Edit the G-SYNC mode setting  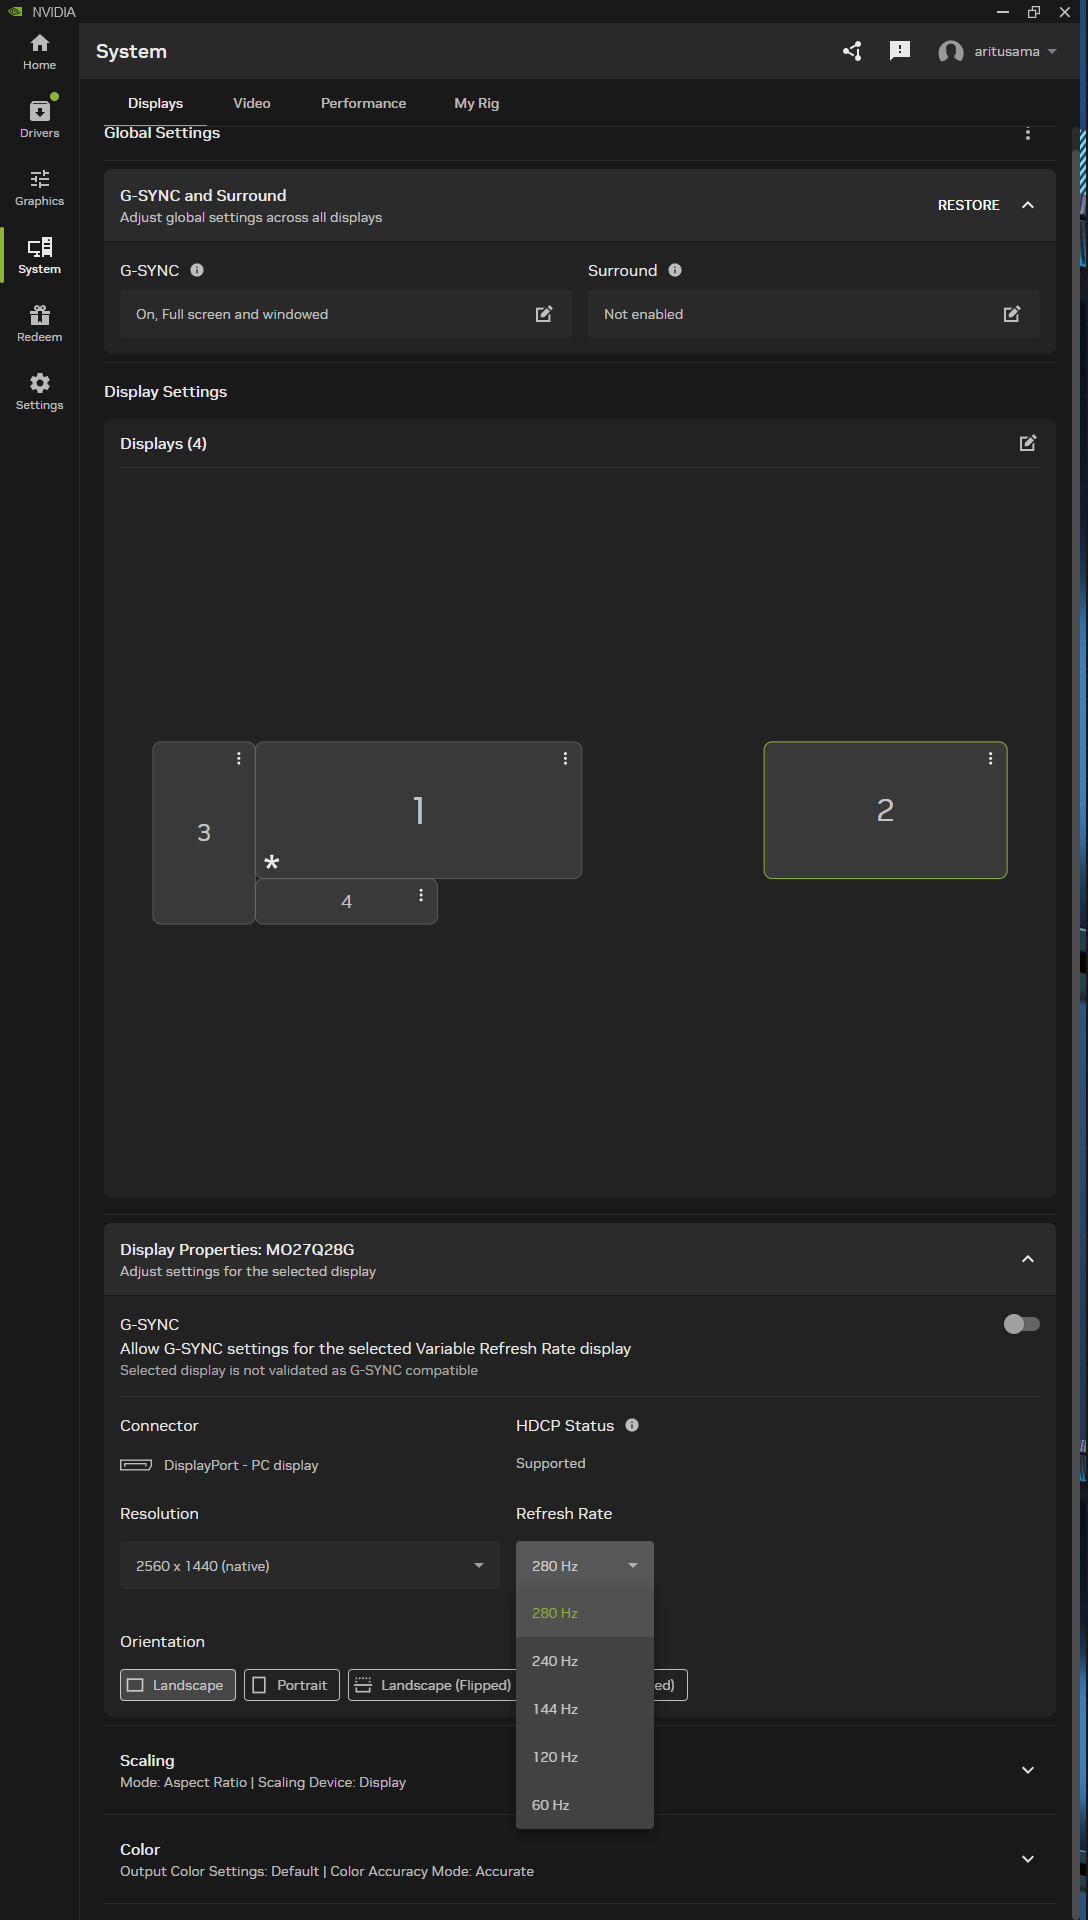pos(544,314)
